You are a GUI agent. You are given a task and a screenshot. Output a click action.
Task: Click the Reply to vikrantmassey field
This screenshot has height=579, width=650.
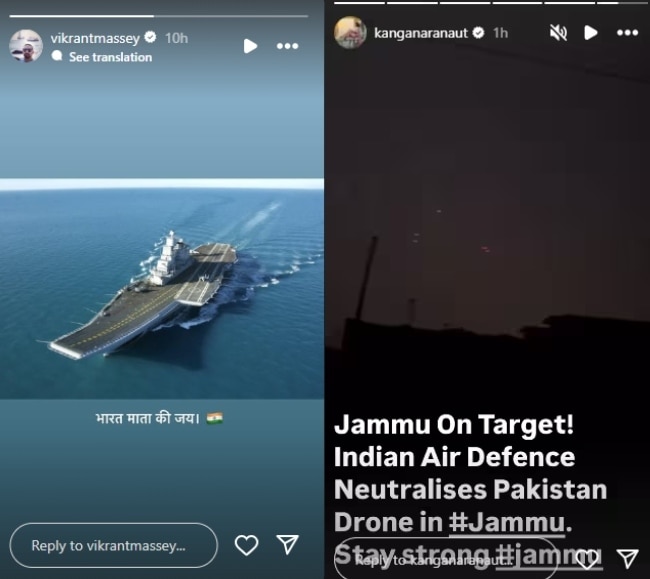click(x=114, y=545)
